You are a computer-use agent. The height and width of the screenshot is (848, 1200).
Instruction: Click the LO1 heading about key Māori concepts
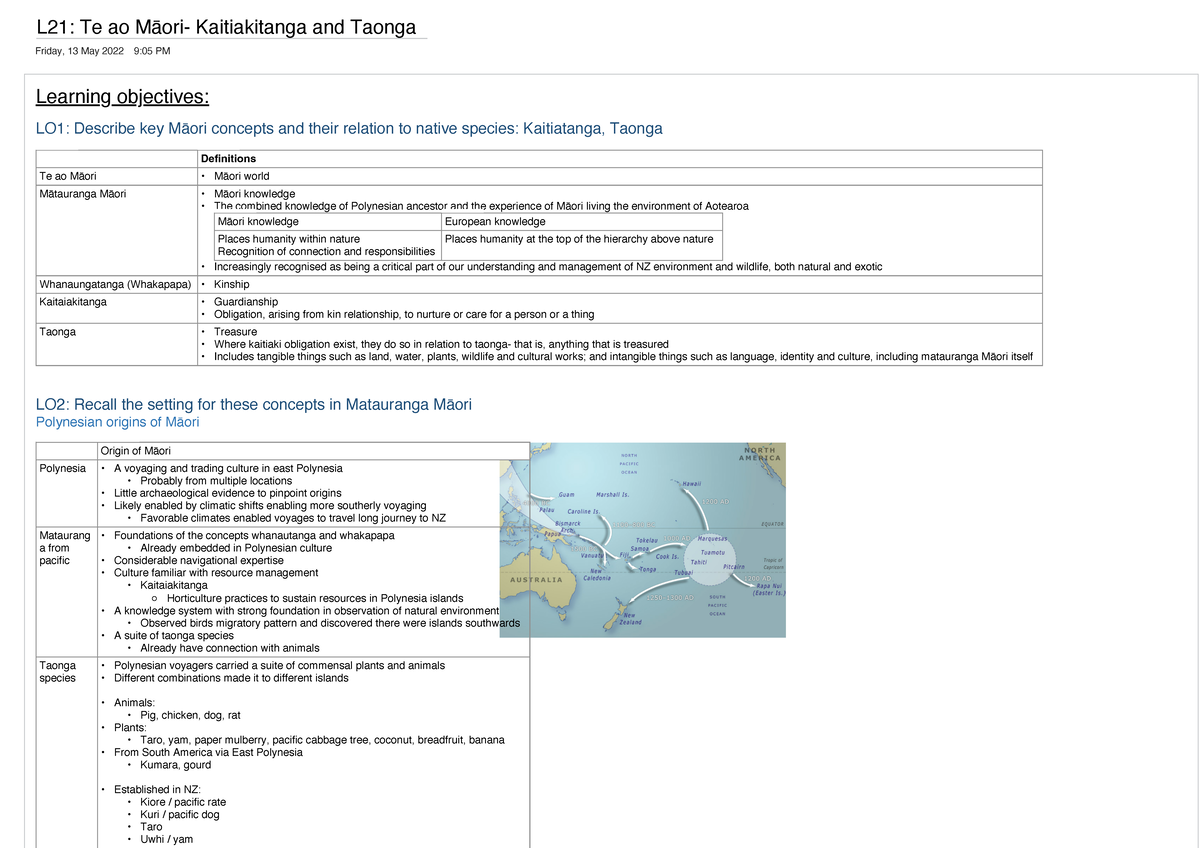click(x=348, y=129)
